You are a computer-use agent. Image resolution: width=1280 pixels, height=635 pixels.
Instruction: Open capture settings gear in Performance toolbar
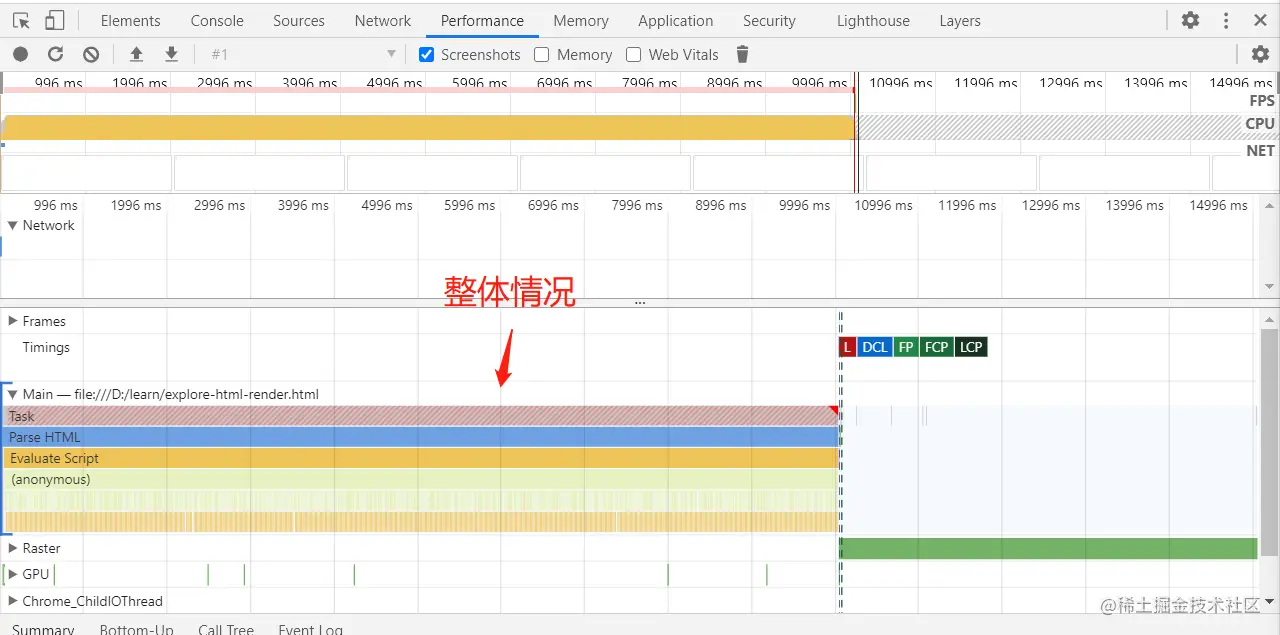pyautogui.click(x=1260, y=54)
